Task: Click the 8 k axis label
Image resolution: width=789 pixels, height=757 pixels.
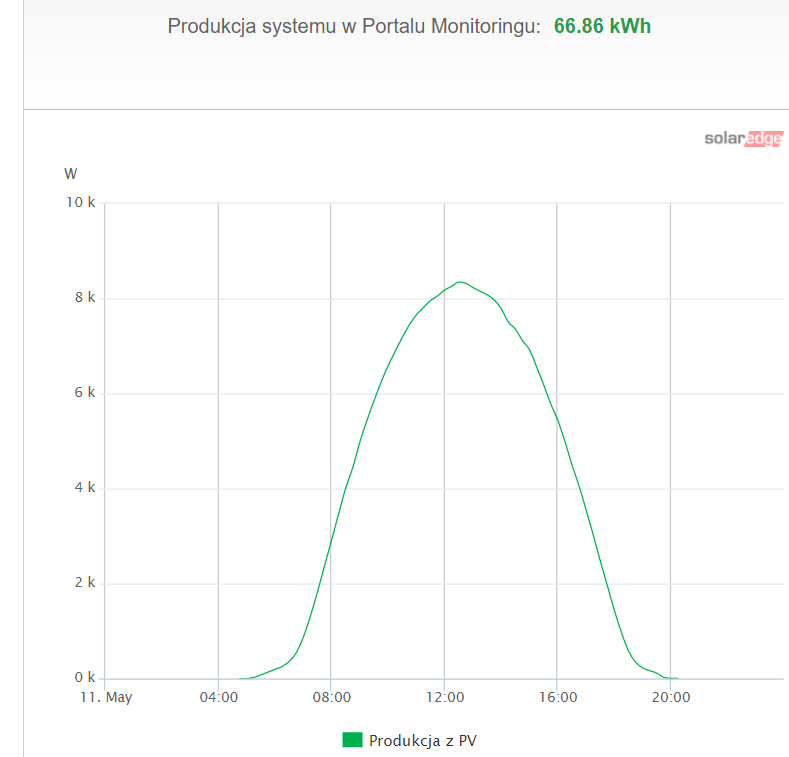Action: point(85,297)
